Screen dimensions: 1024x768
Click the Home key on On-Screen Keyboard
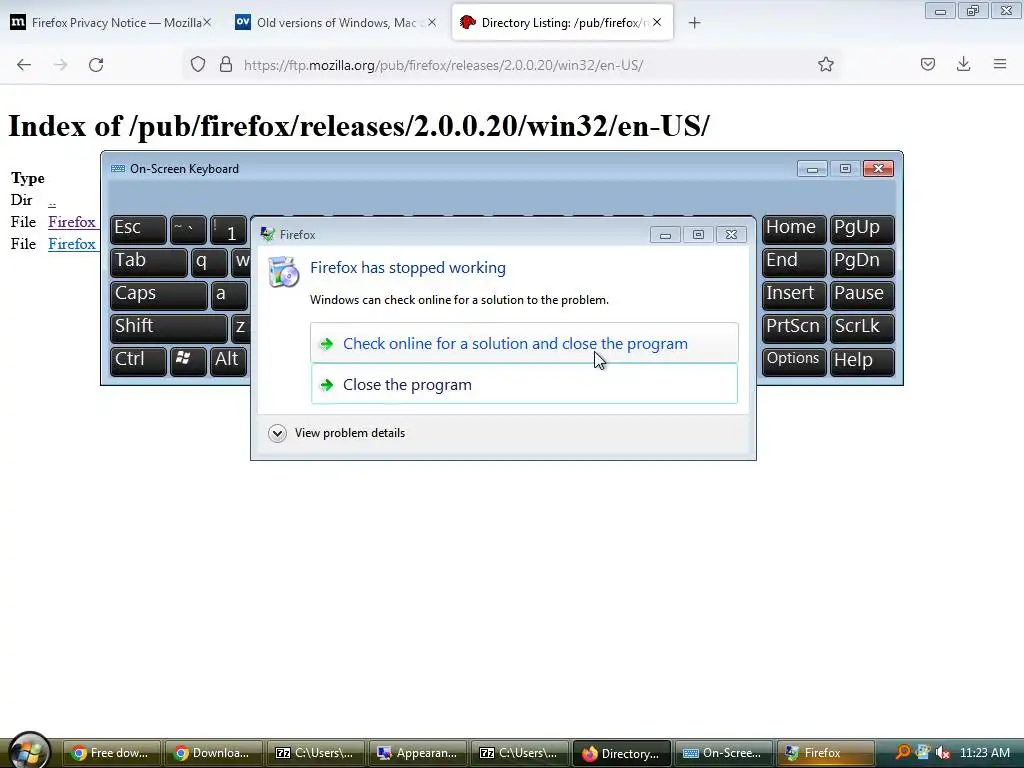point(794,229)
